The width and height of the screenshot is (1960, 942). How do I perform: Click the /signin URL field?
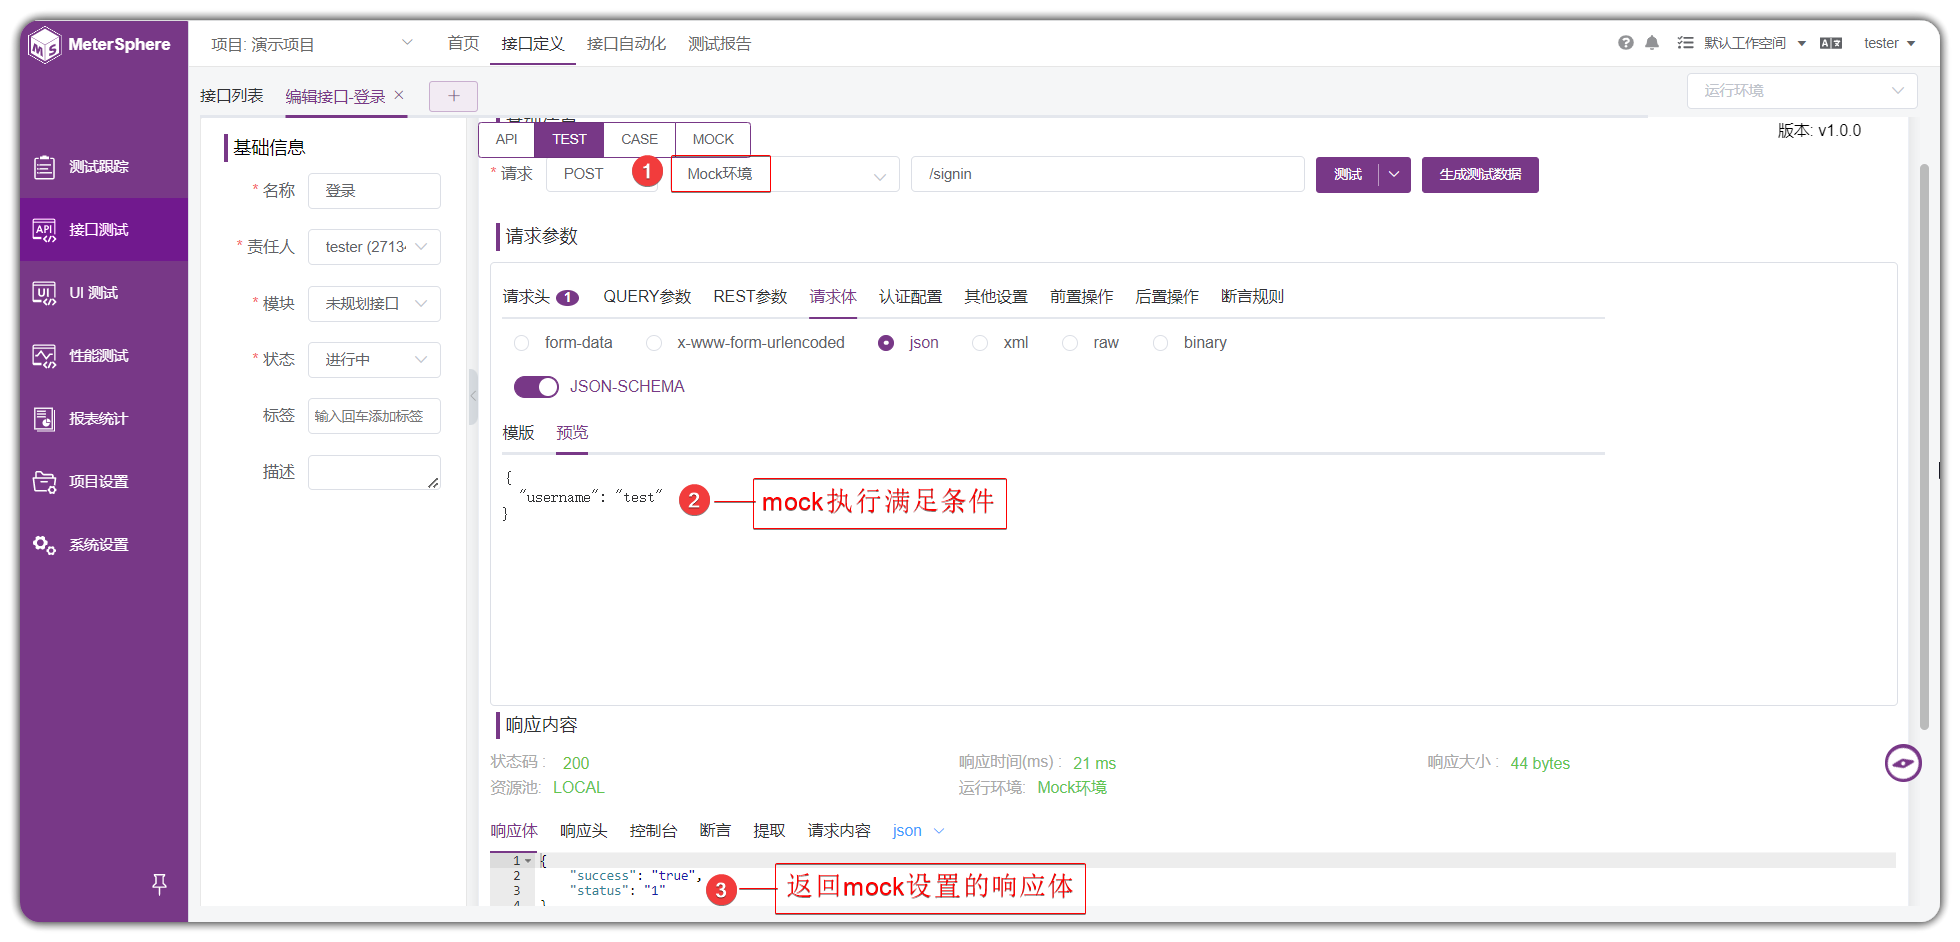tap(1107, 174)
